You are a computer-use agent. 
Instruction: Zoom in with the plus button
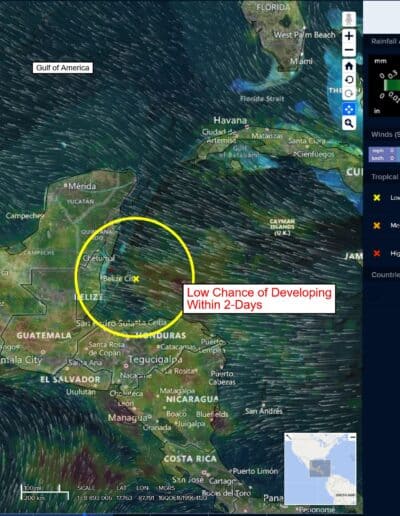click(349, 36)
